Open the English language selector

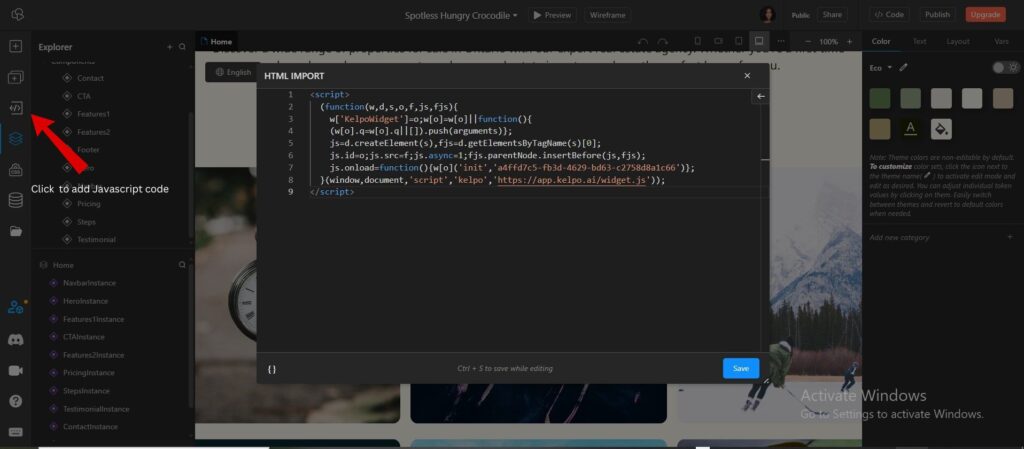[x=233, y=72]
